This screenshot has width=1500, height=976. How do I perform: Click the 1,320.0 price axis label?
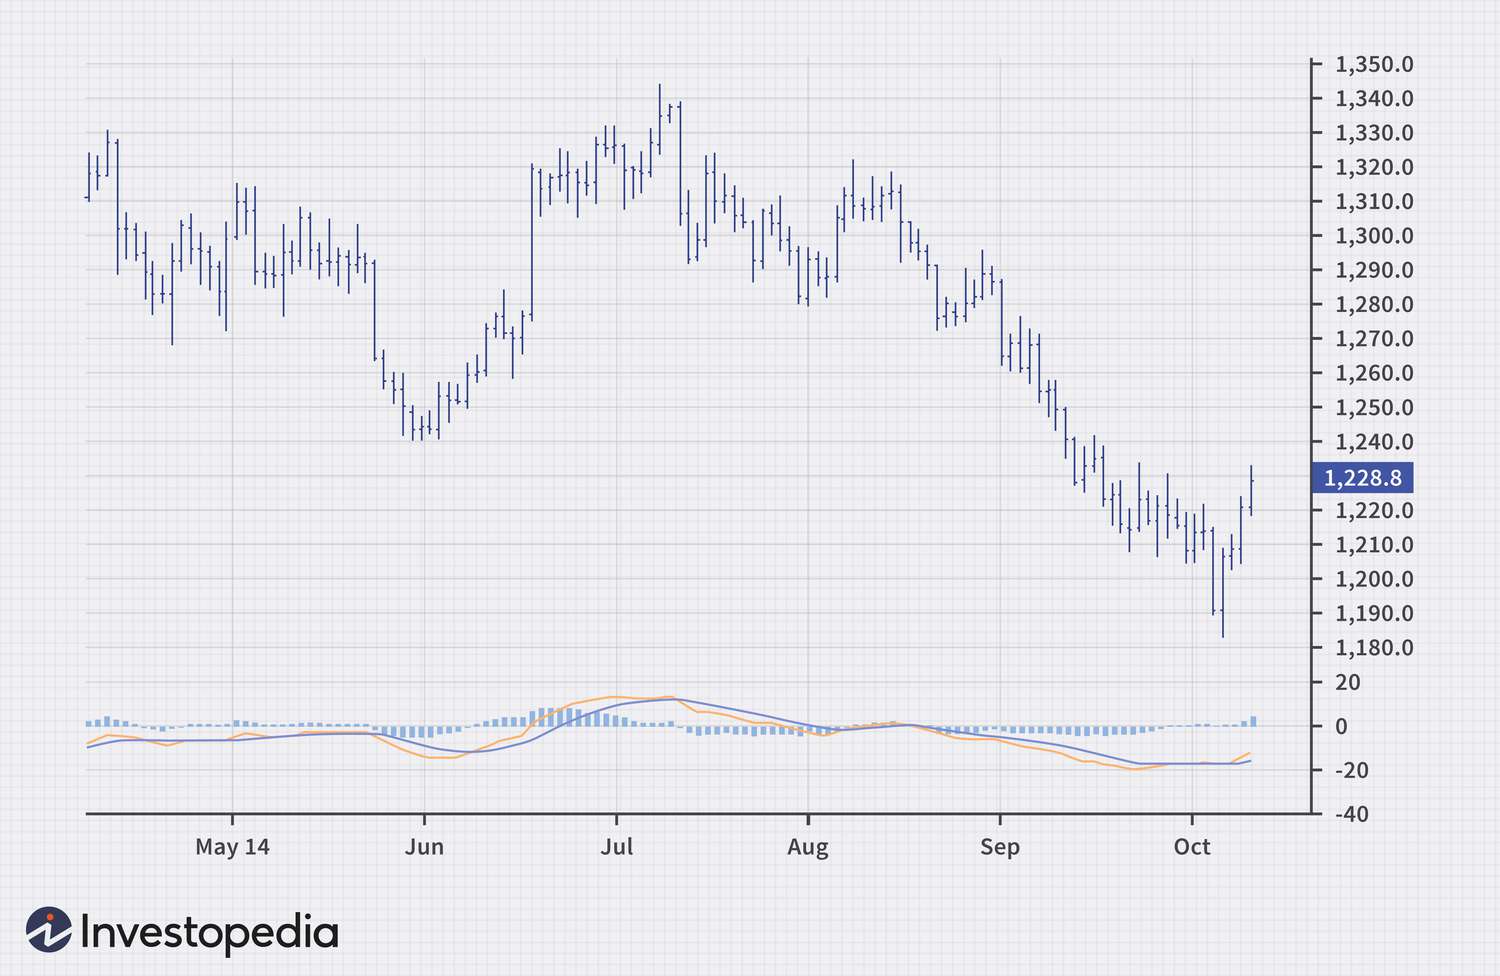(1375, 167)
